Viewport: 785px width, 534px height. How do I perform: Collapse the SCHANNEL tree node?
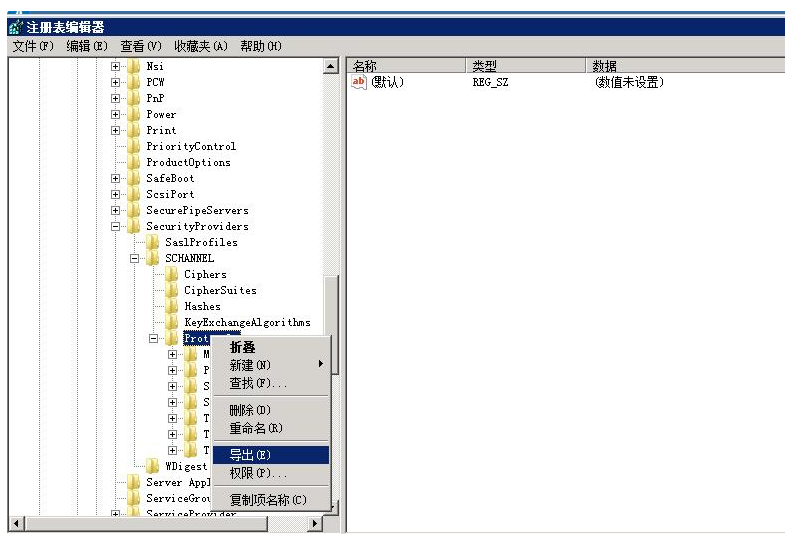[135, 258]
